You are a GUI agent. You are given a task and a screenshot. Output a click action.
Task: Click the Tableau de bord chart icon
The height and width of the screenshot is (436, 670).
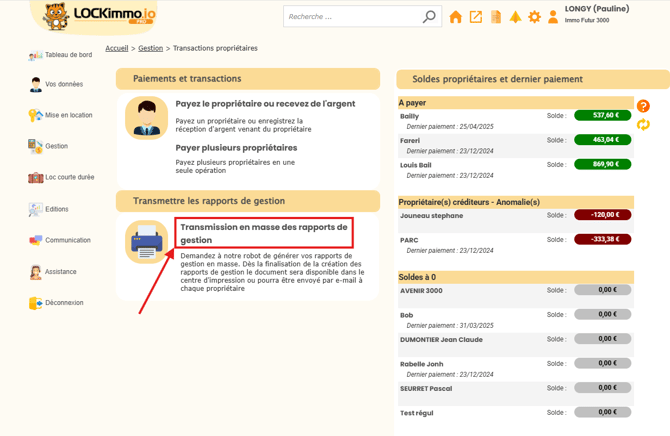click(35, 55)
